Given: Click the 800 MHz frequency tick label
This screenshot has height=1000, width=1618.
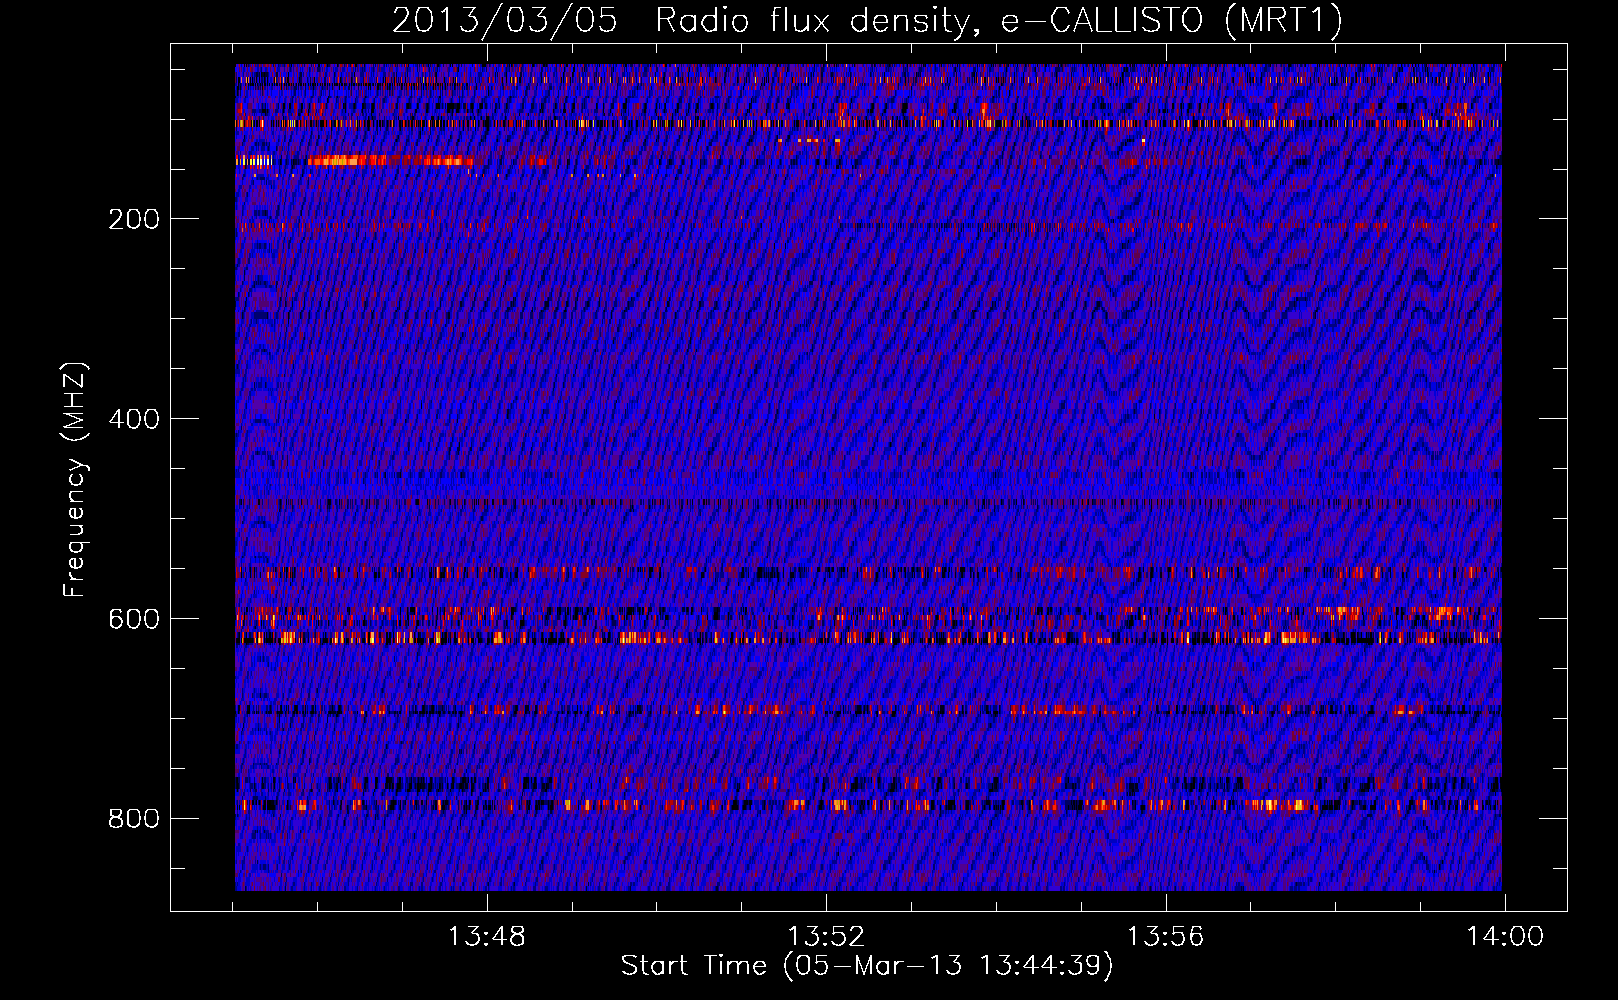Looking at the screenshot, I should [x=134, y=819].
